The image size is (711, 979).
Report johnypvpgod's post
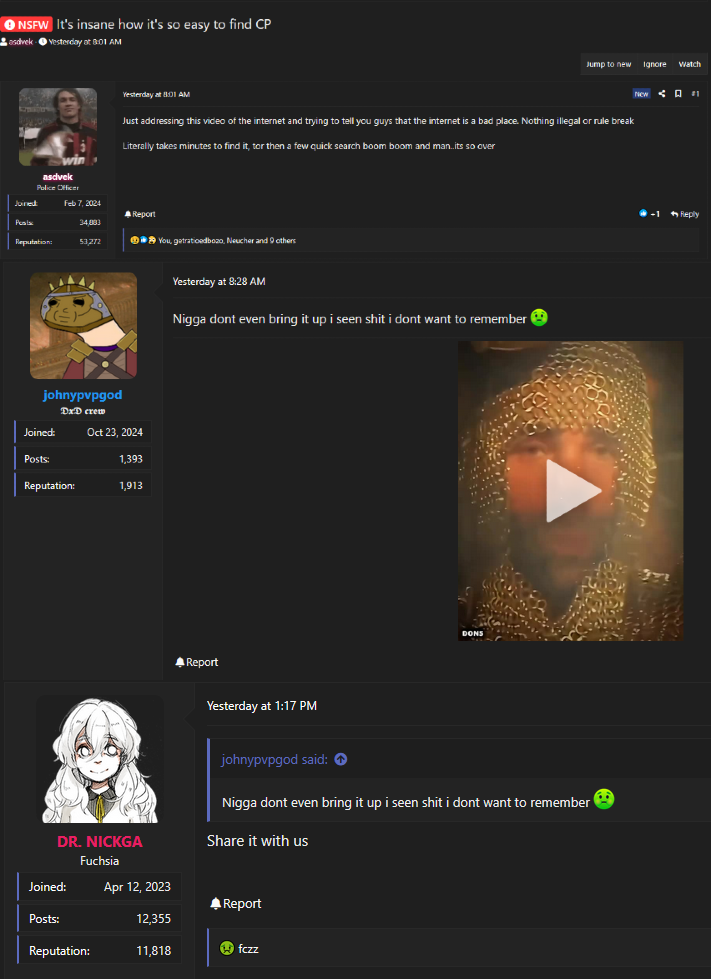tap(197, 662)
